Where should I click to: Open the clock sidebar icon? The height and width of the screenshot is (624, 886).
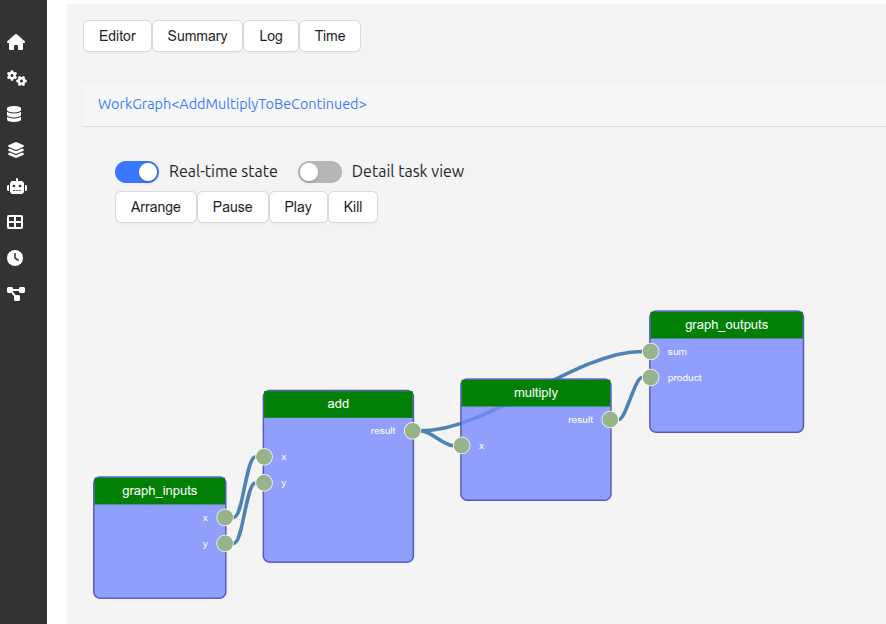click(15, 258)
